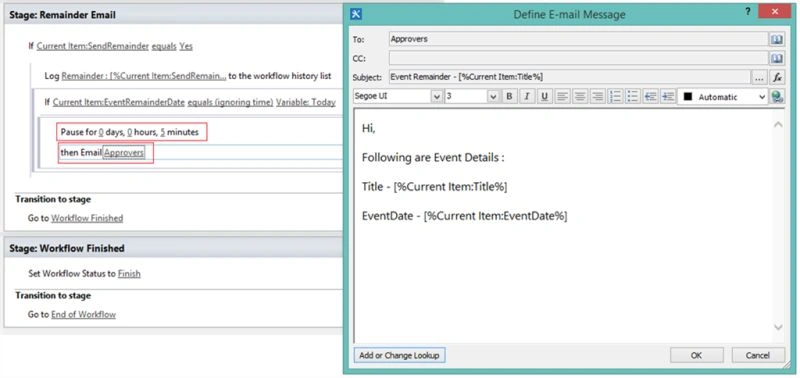Click the Subject field
Screen dimensions: 800x378
(569, 78)
